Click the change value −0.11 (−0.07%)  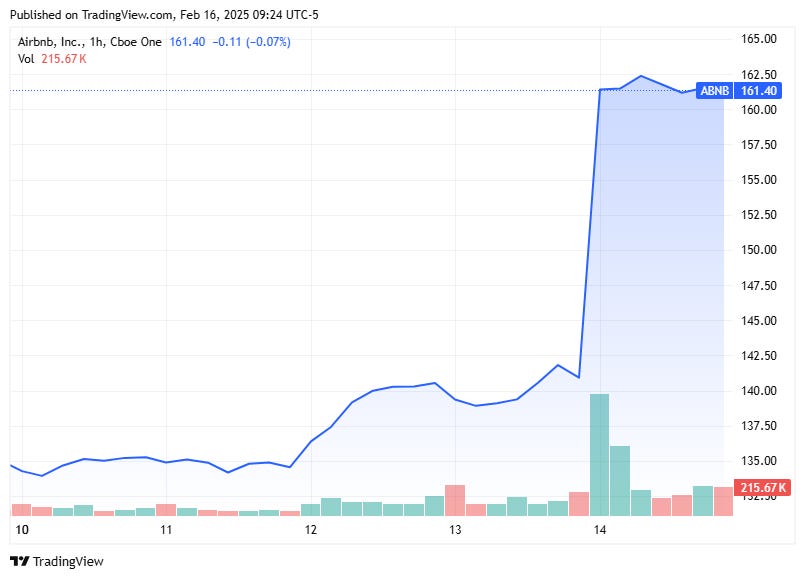pos(252,42)
